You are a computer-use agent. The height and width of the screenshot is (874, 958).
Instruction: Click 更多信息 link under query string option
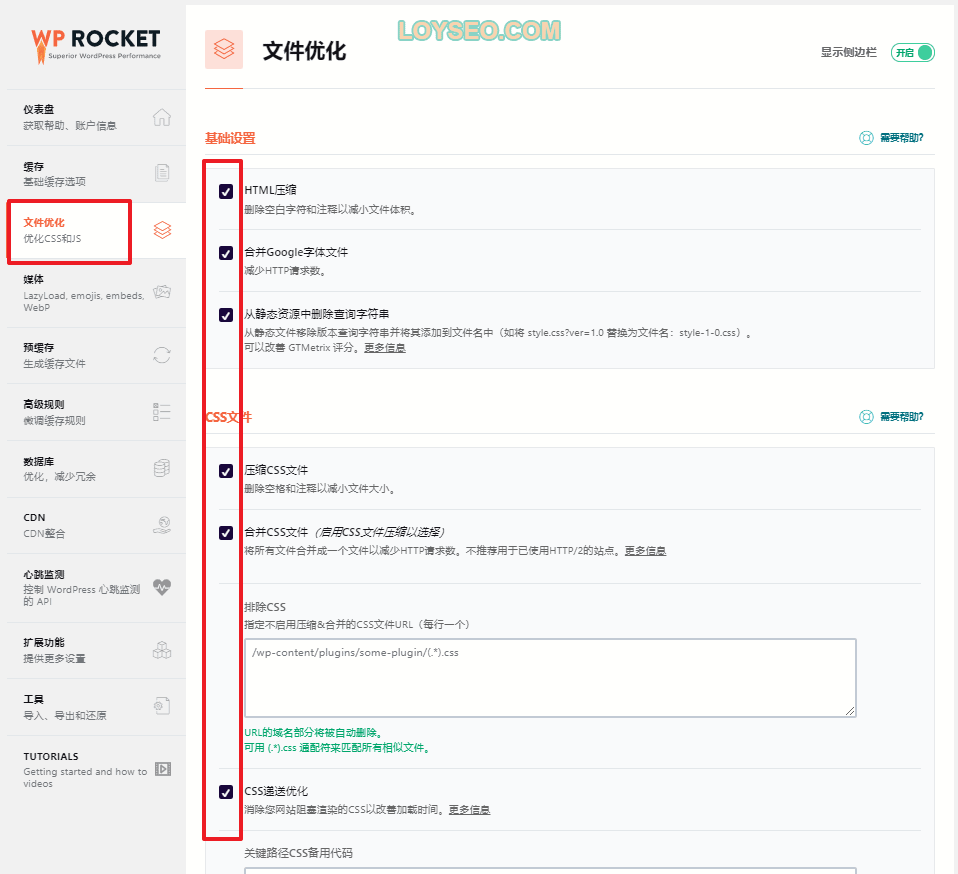(x=385, y=348)
